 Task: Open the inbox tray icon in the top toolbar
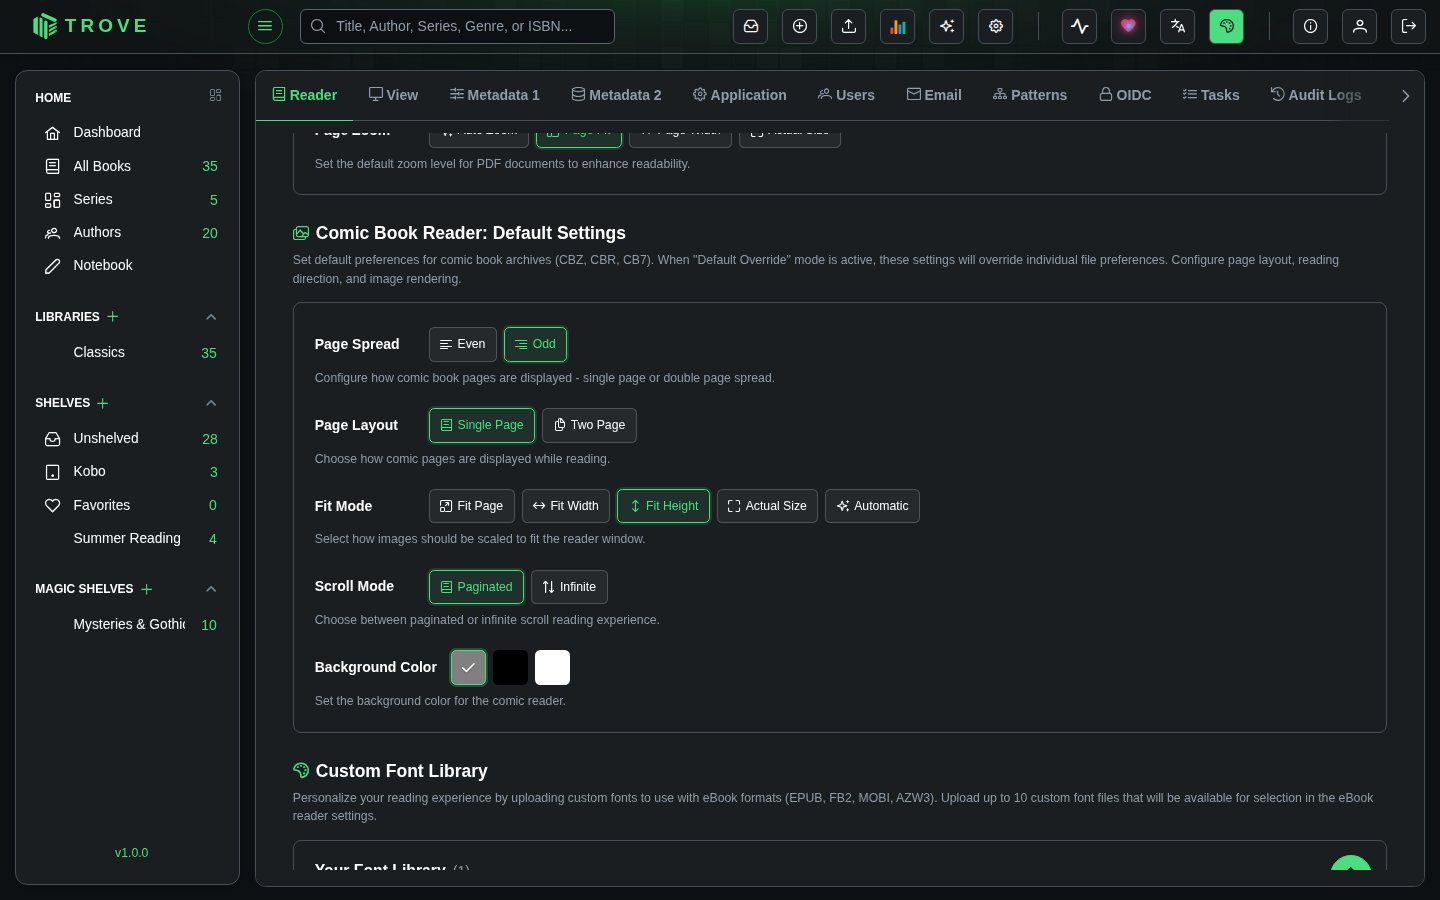pos(751,26)
